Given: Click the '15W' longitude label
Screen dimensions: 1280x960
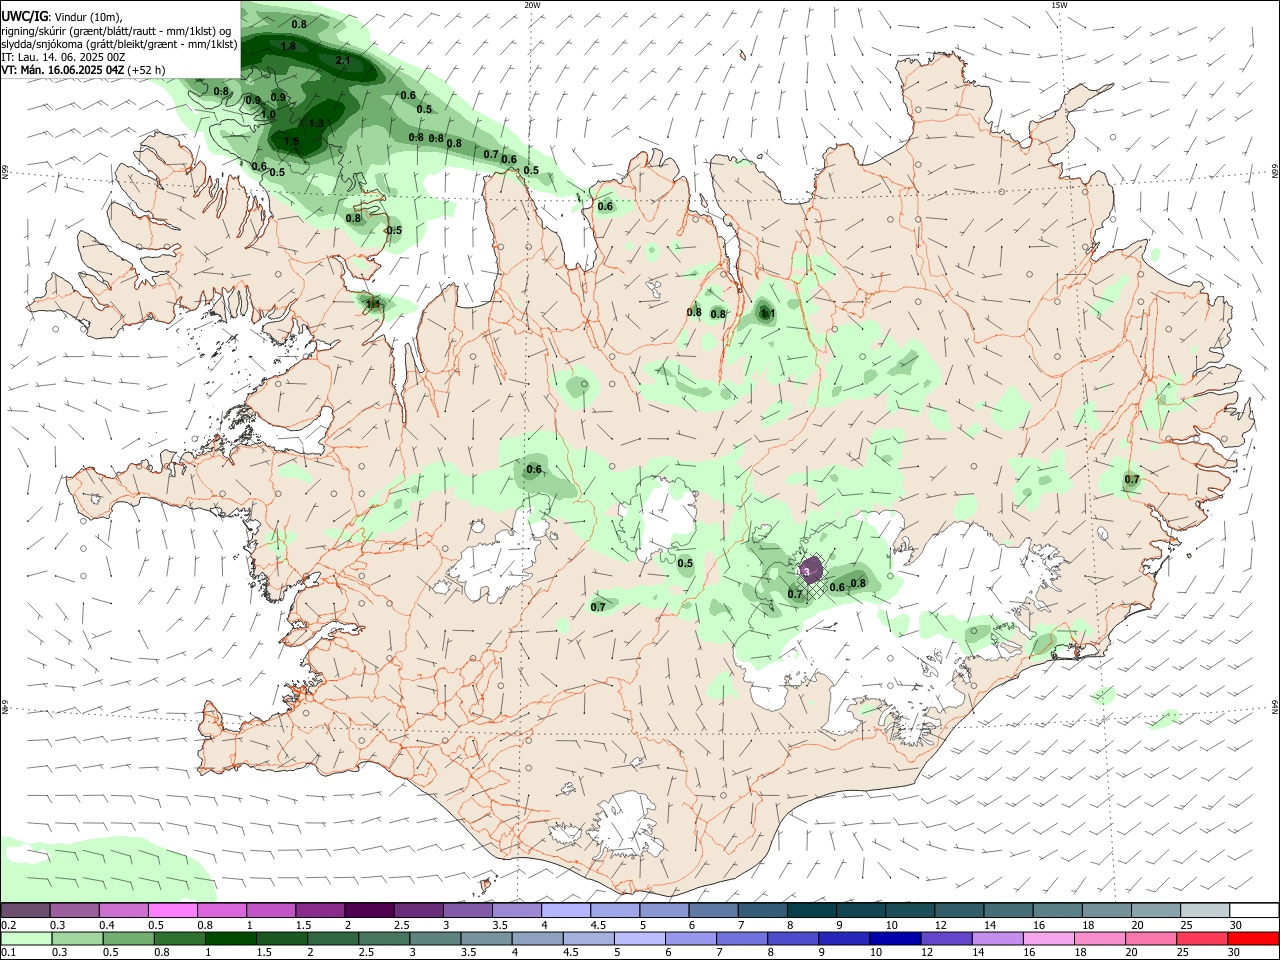Looking at the screenshot, I should [1059, 5].
